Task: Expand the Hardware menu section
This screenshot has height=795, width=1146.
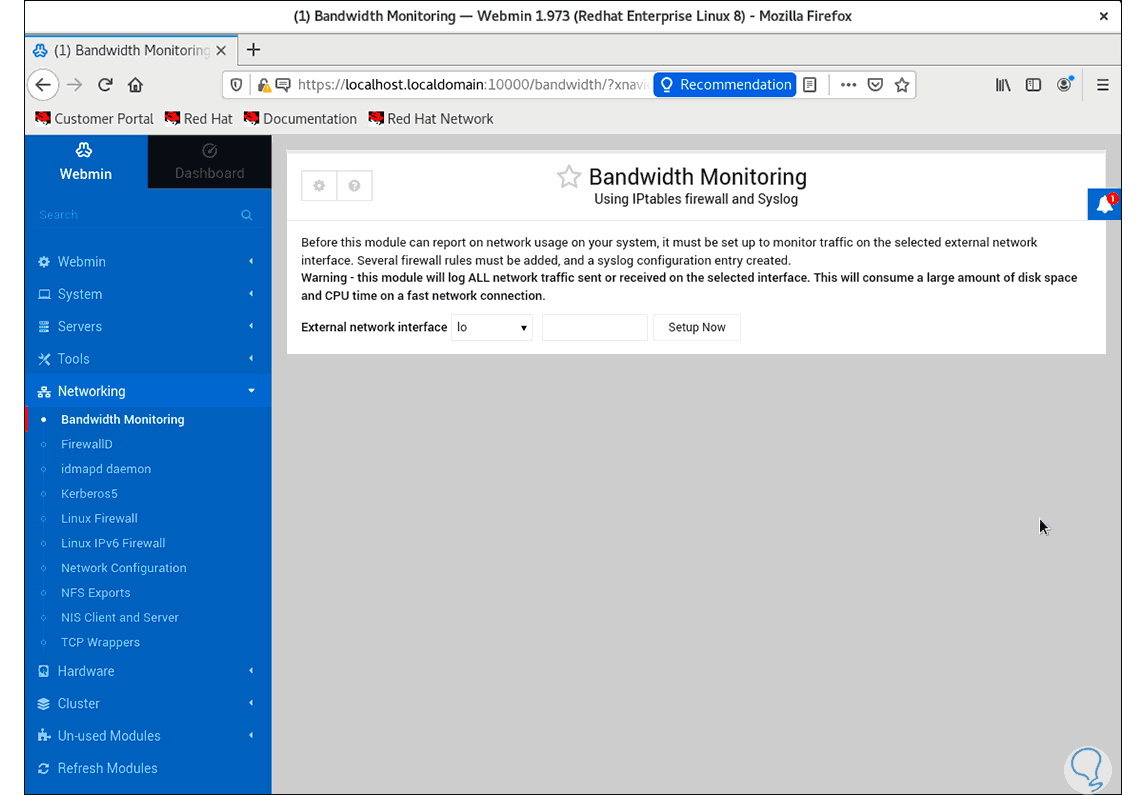Action: click(x=148, y=671)
